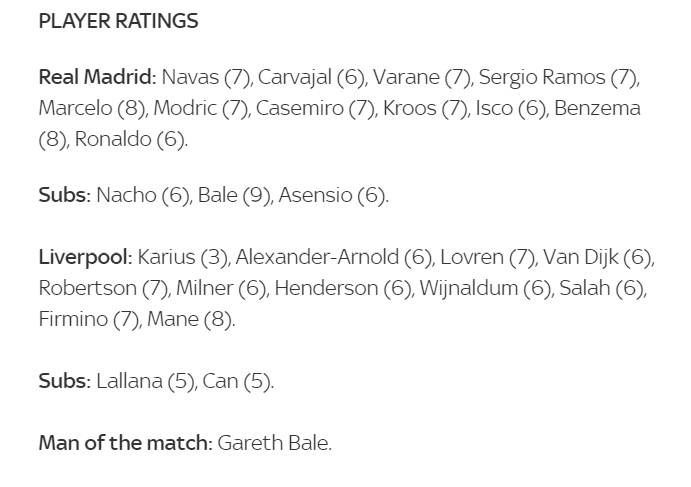Click the Gareth Bale name
Viewport: 691px width, 487px height.
(273, 443)
